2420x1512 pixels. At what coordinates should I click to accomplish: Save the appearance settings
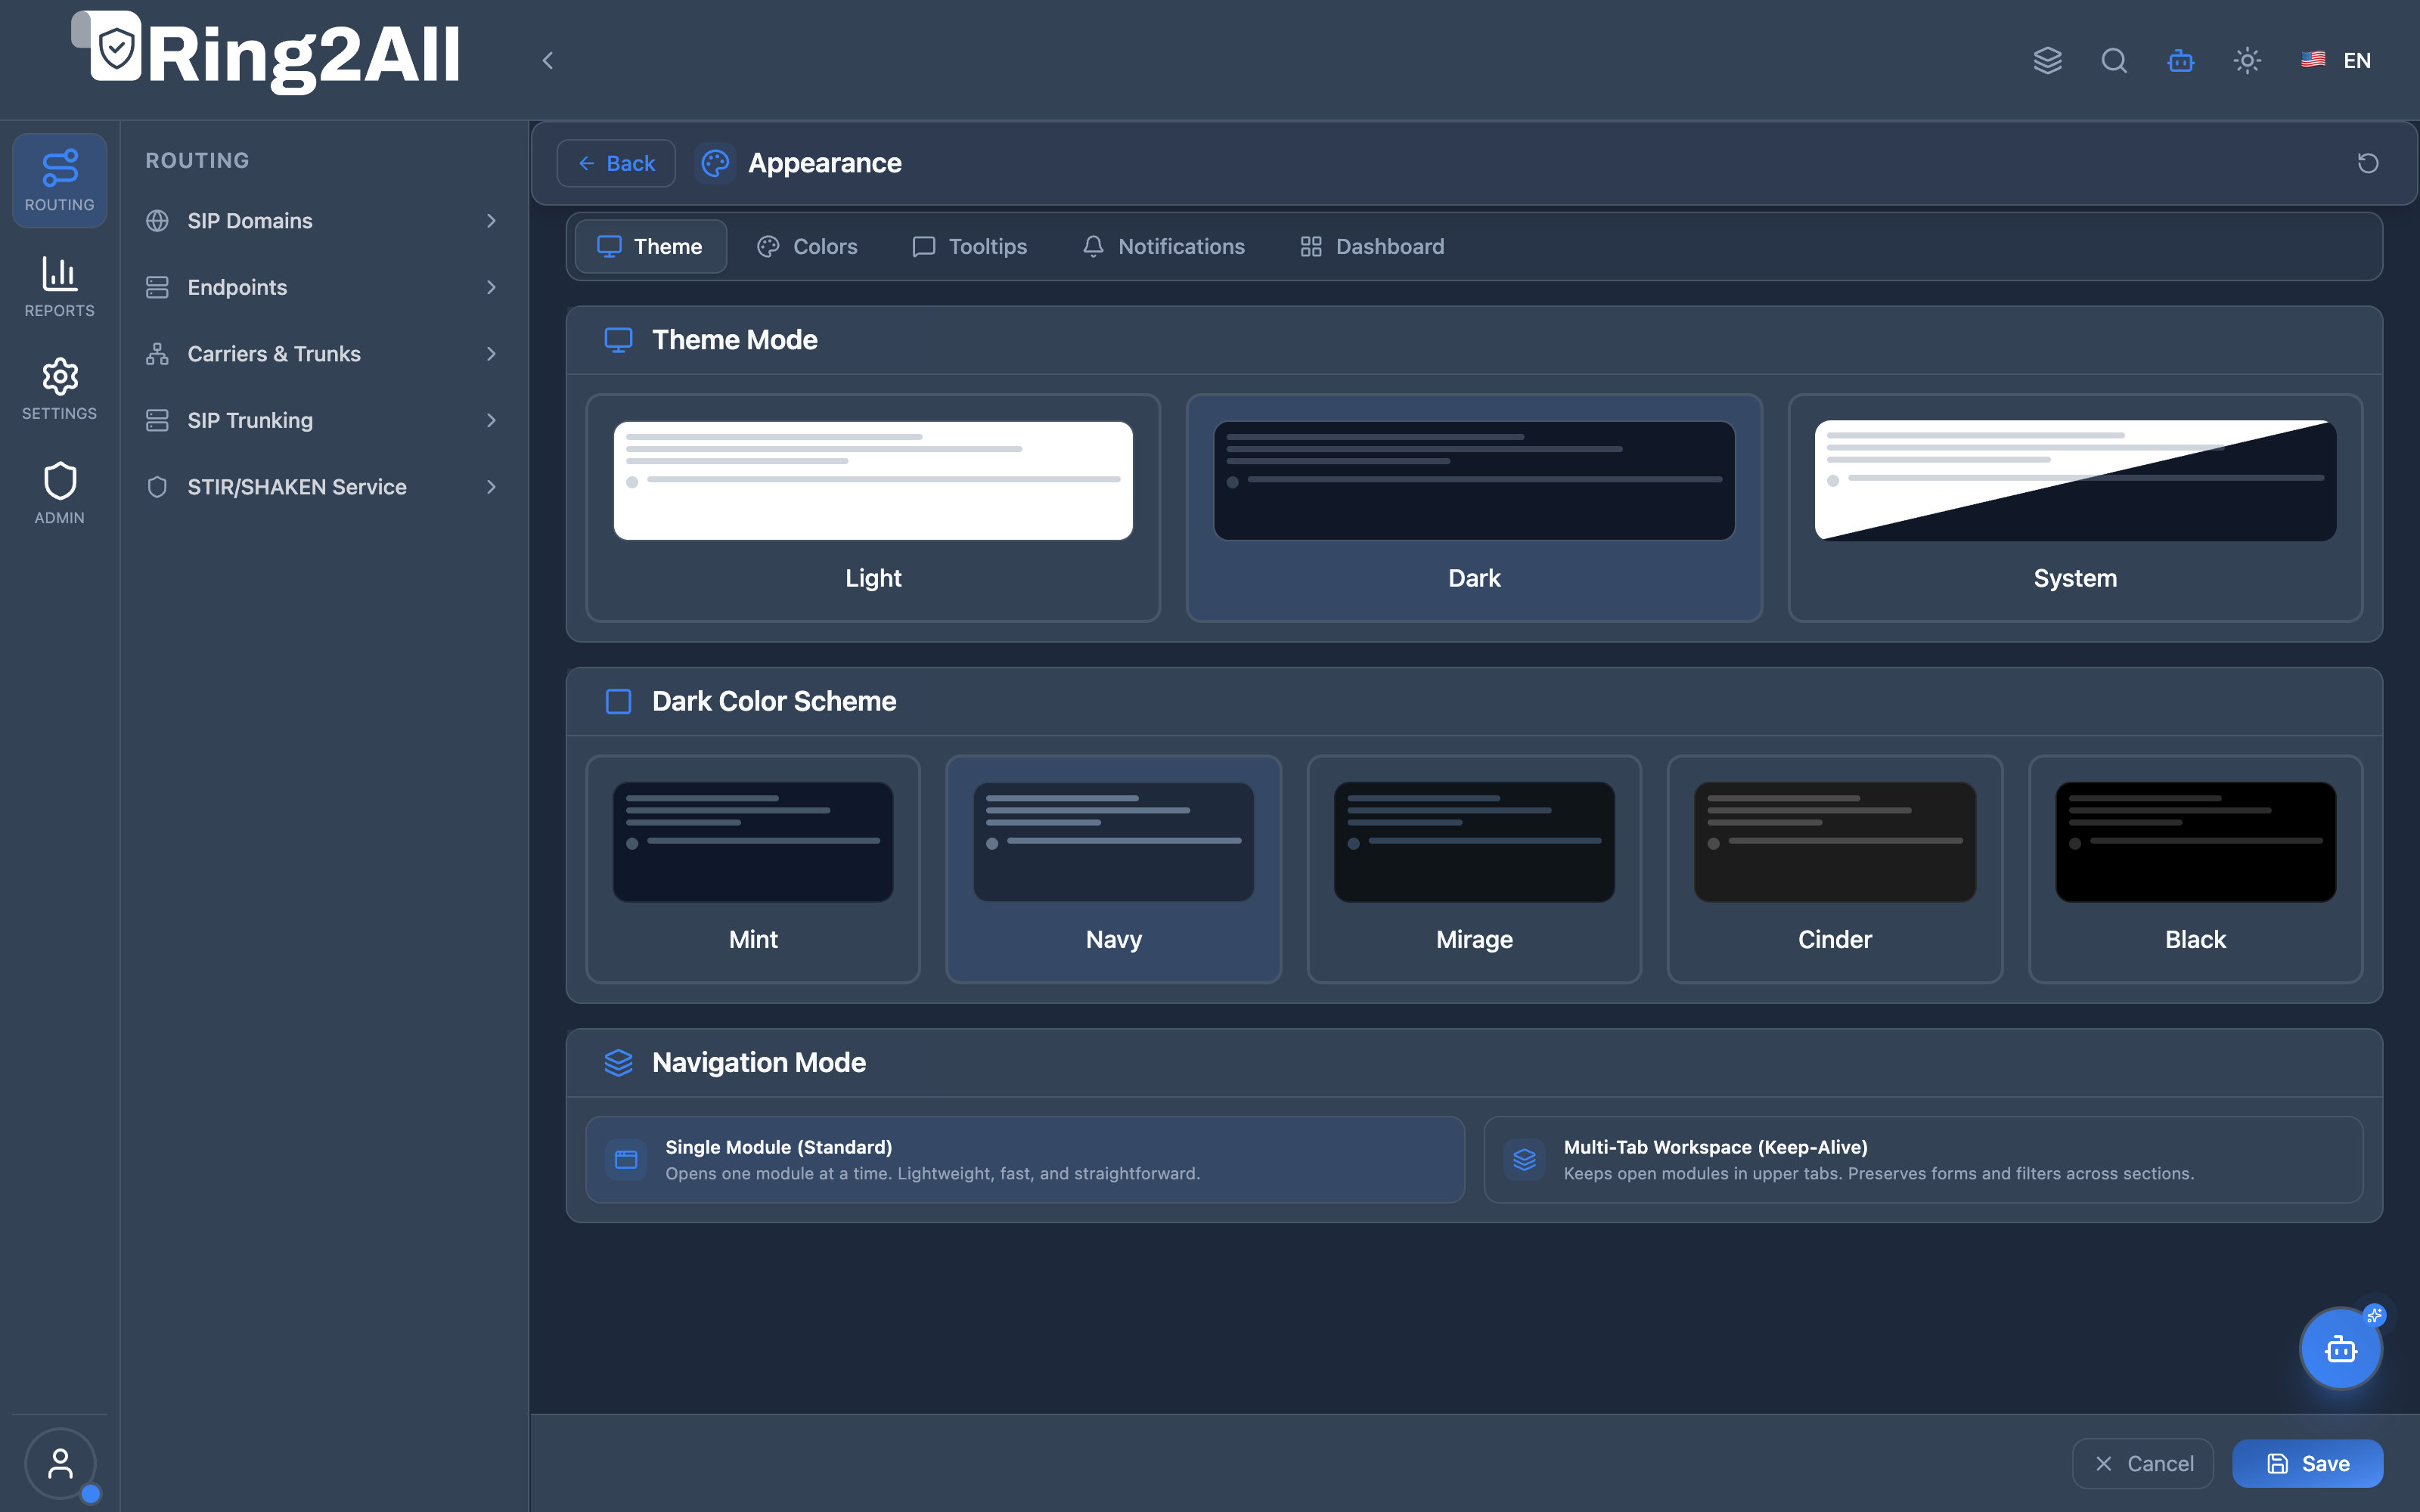(2307, 1464)
